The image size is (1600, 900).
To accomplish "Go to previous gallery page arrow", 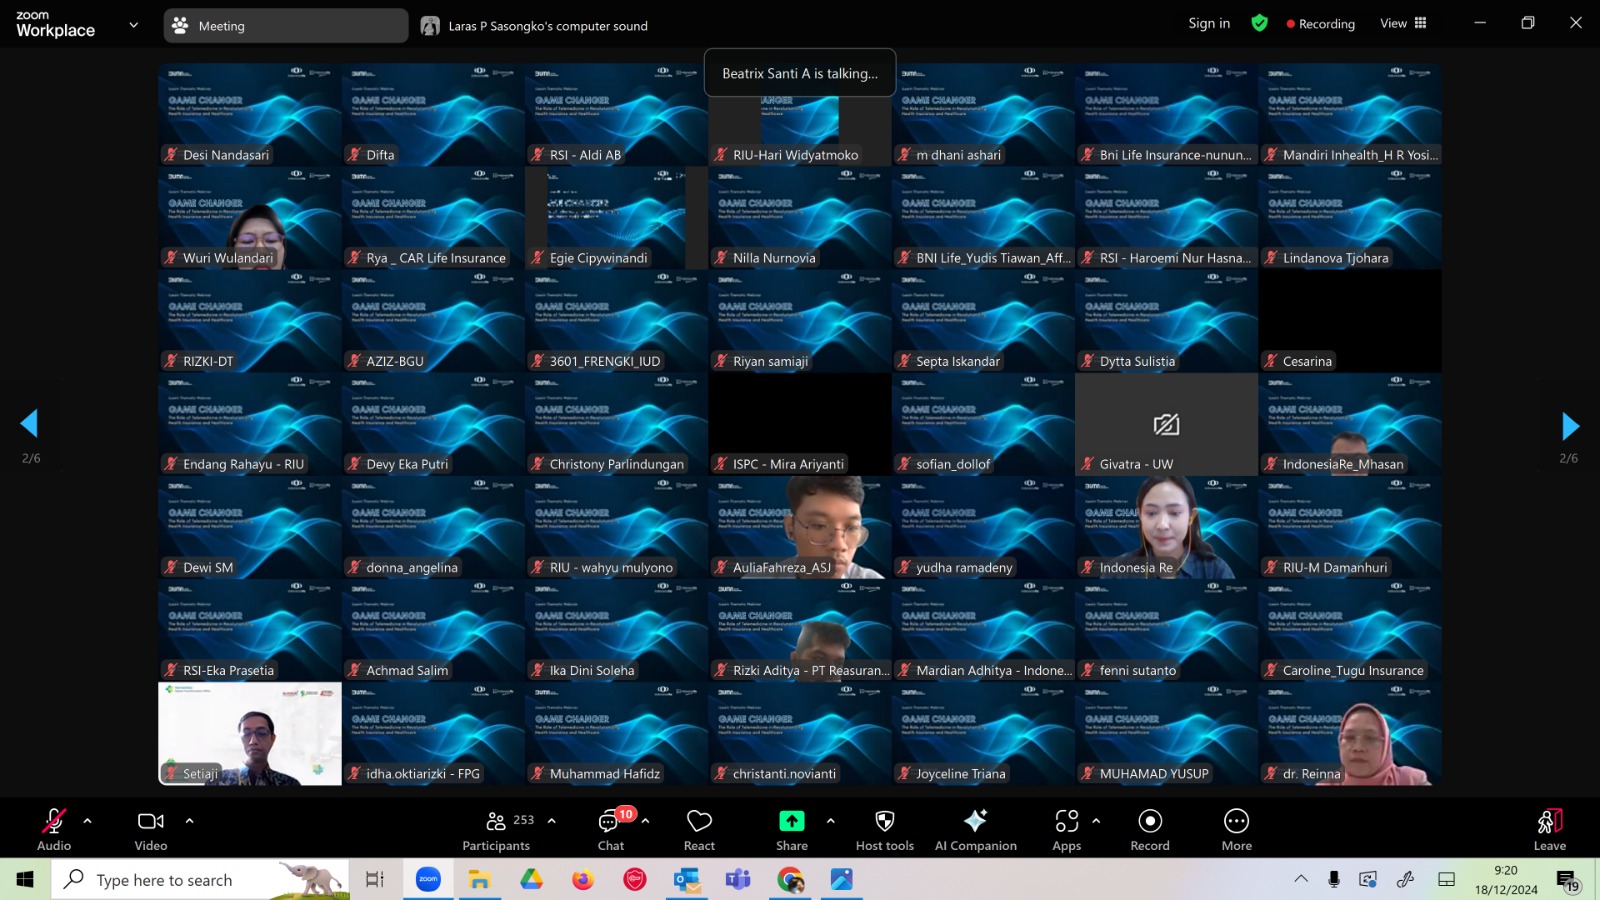I will click(29, 424).
